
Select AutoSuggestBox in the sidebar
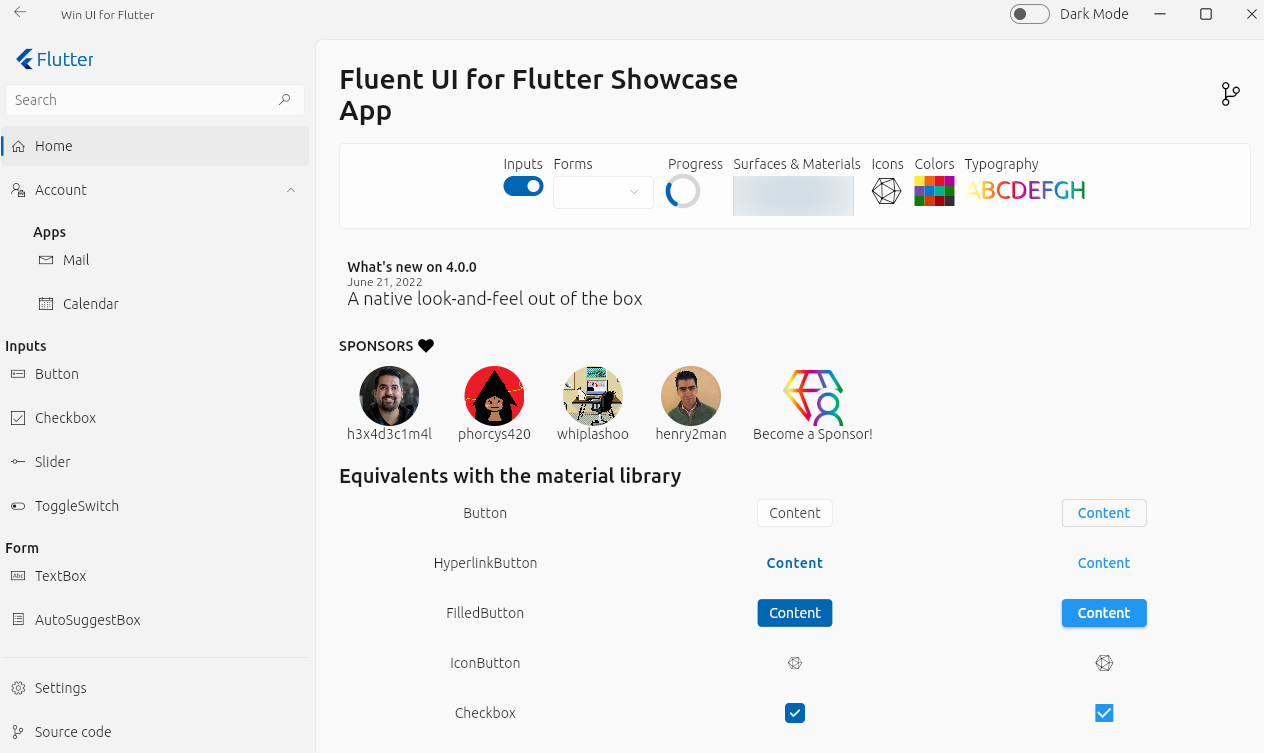point(89,619)
